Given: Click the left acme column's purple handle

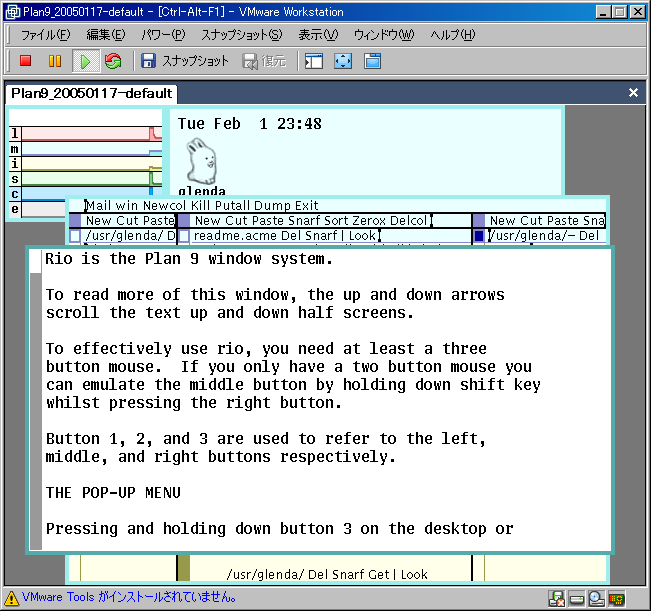Looking at the screenshot, I should (x=75, y=220).
